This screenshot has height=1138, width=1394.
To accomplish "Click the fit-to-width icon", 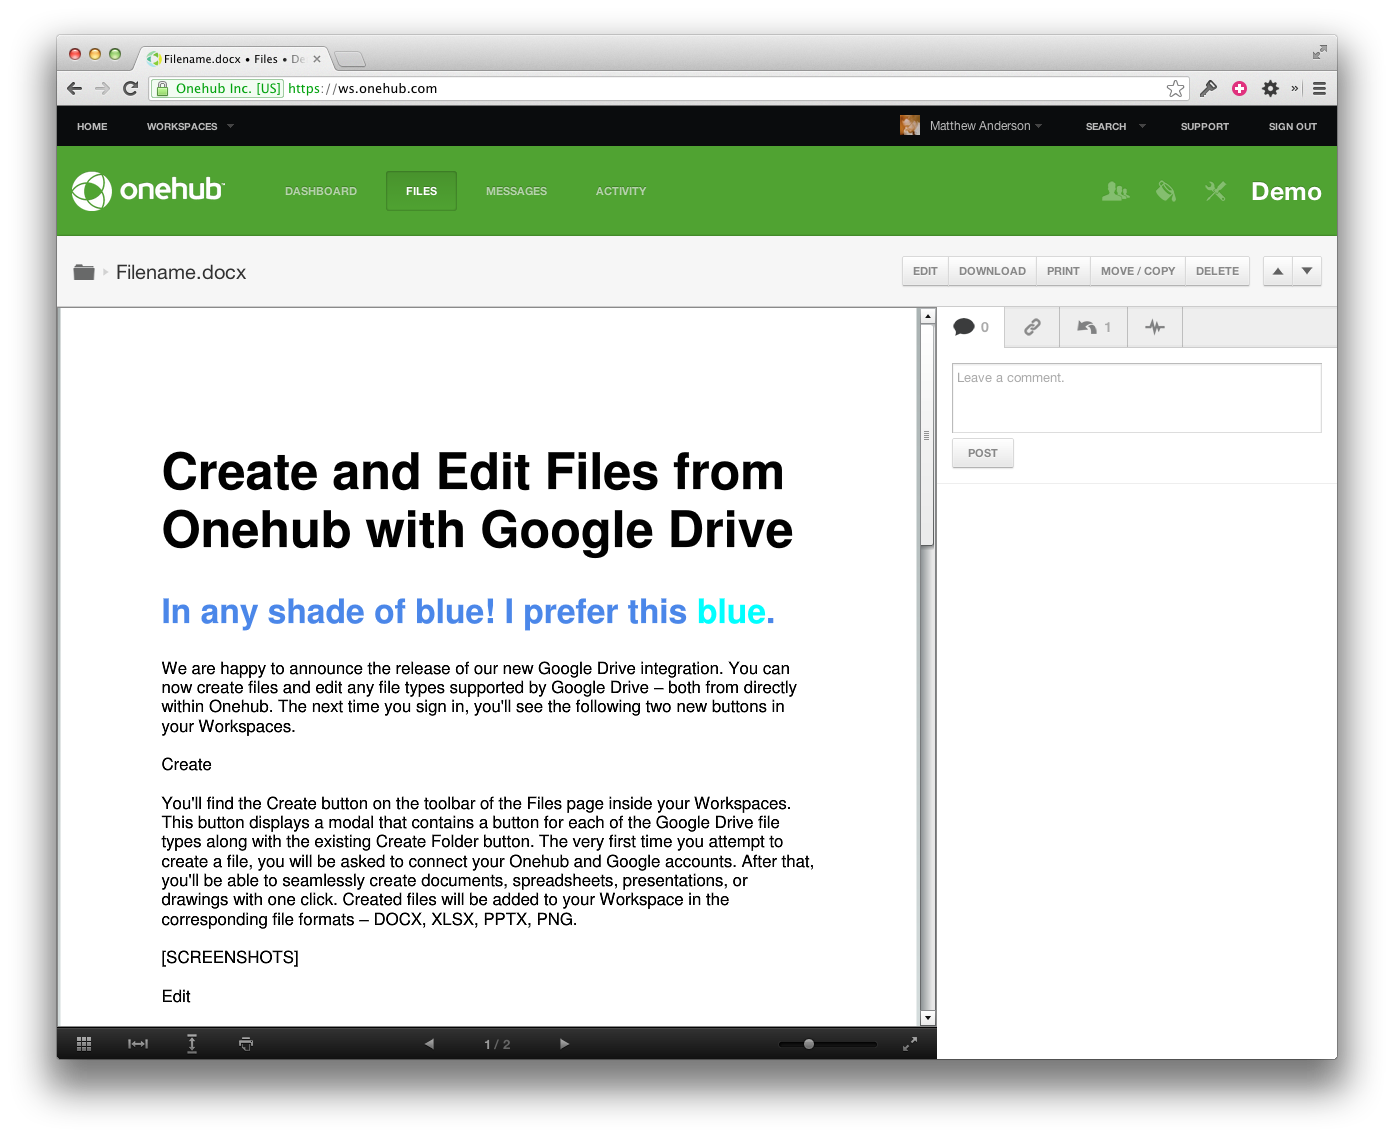I will [x=138, y=1044].
